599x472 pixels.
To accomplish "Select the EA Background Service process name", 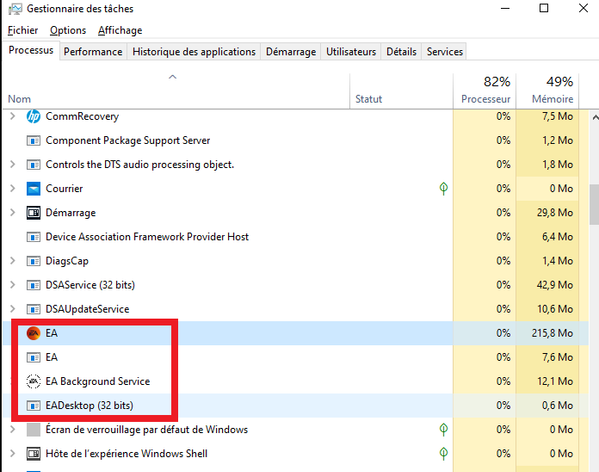I will (97, 381).
